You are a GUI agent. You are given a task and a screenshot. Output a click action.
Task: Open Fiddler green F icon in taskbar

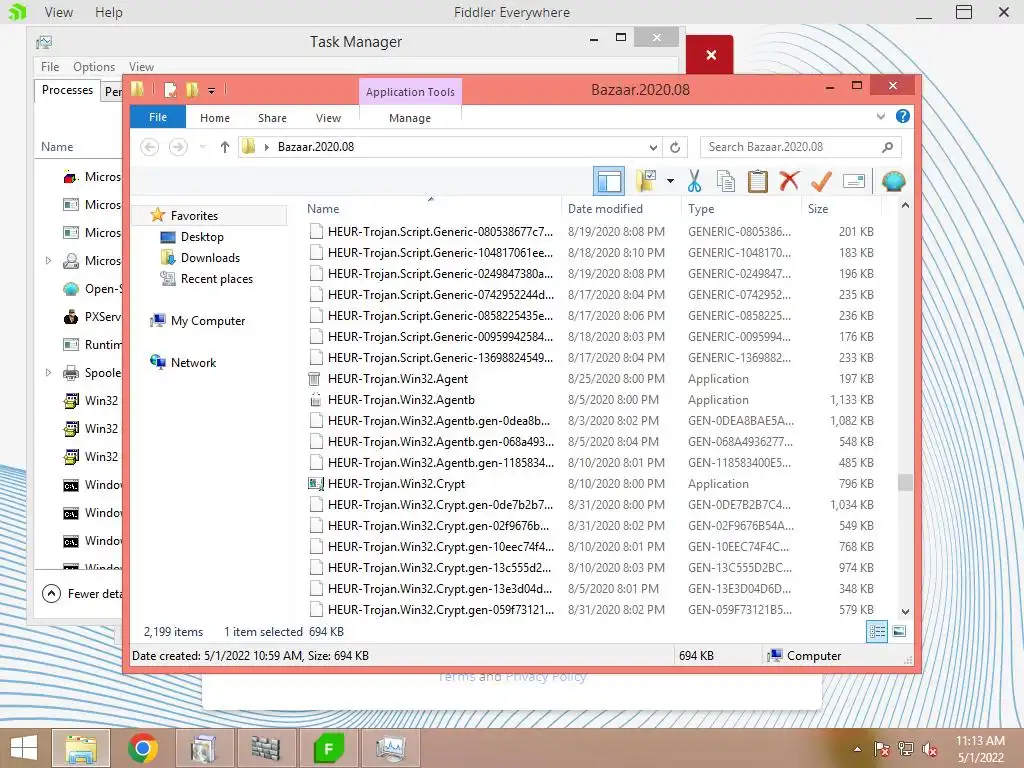(x=328, y=748)
